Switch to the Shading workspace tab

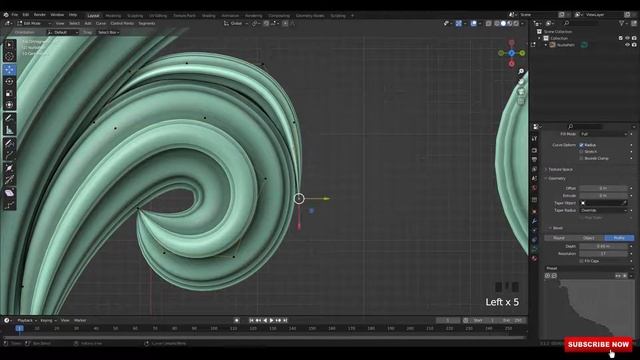(x=209, y=16)
